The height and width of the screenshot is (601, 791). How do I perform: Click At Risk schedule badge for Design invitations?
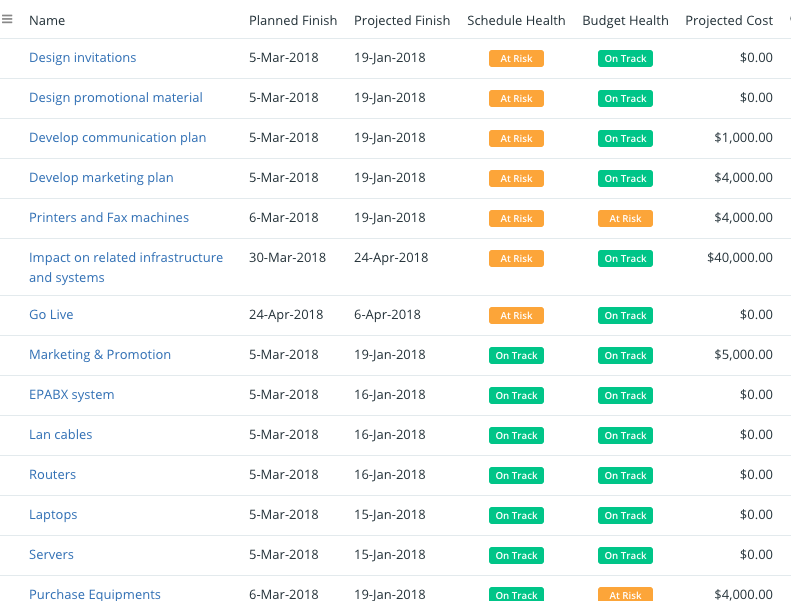(x=516, y=59)
